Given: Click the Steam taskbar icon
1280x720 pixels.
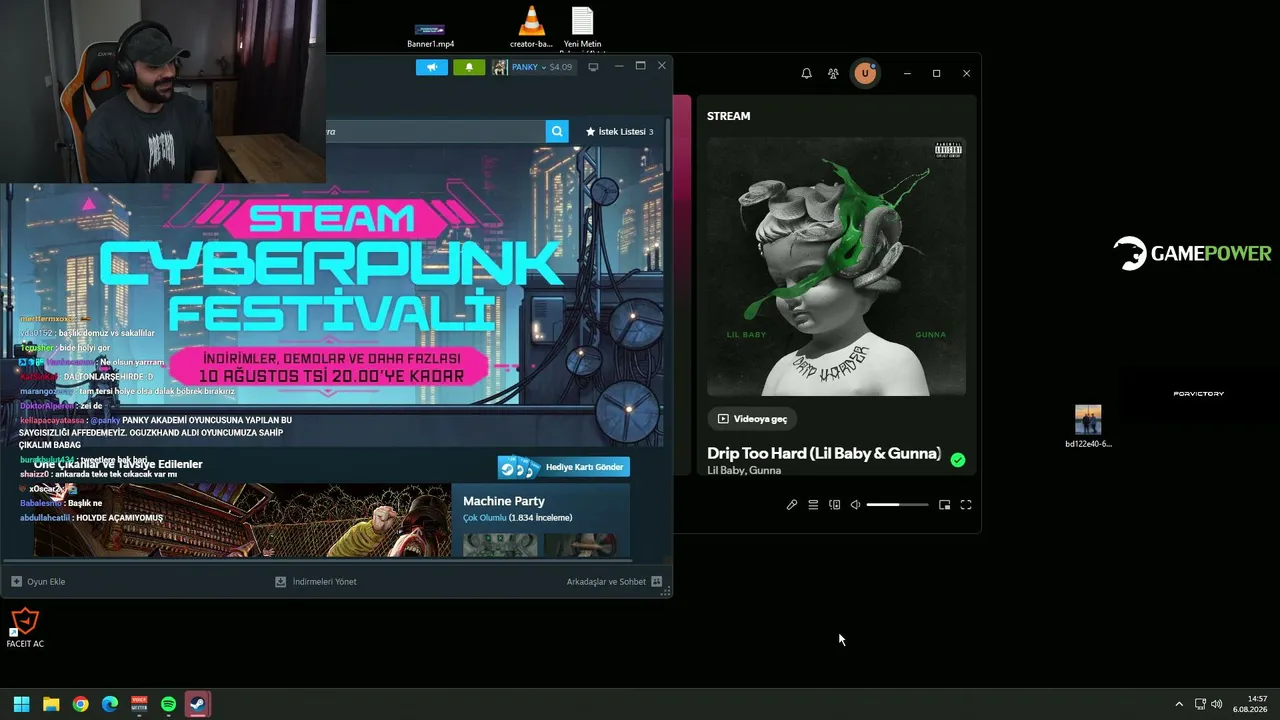Looking at the screenshot, I should 198,704.
